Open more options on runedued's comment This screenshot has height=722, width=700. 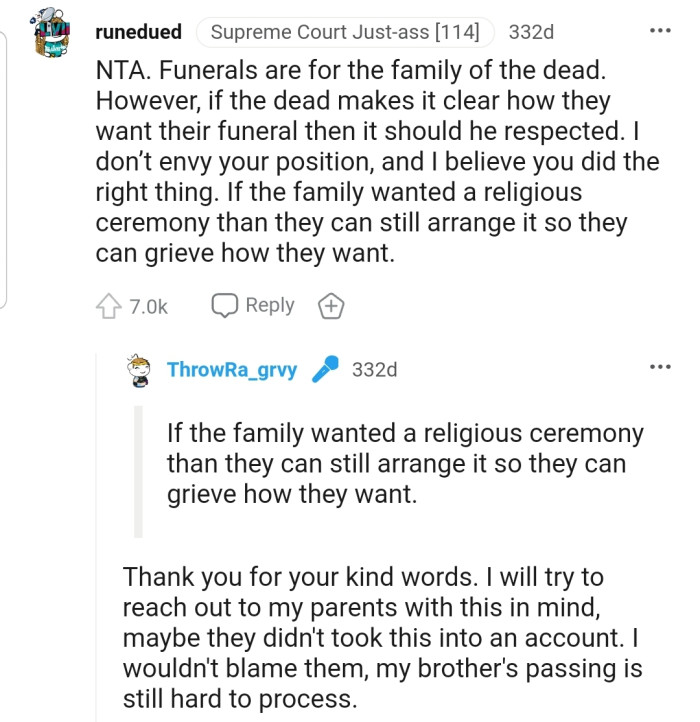pyautogui.click(x=659, y=31)
